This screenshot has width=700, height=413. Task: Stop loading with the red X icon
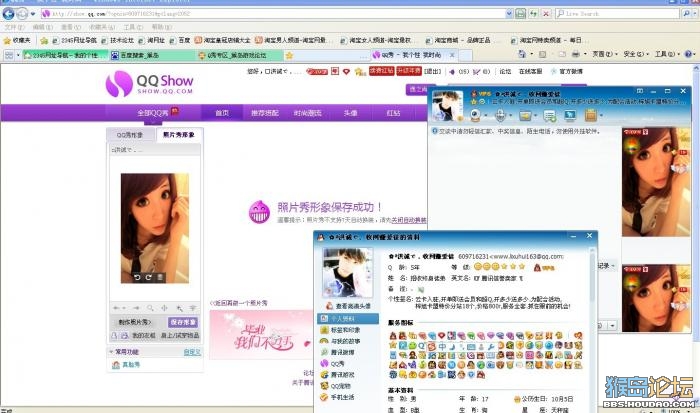click(546, 14)
